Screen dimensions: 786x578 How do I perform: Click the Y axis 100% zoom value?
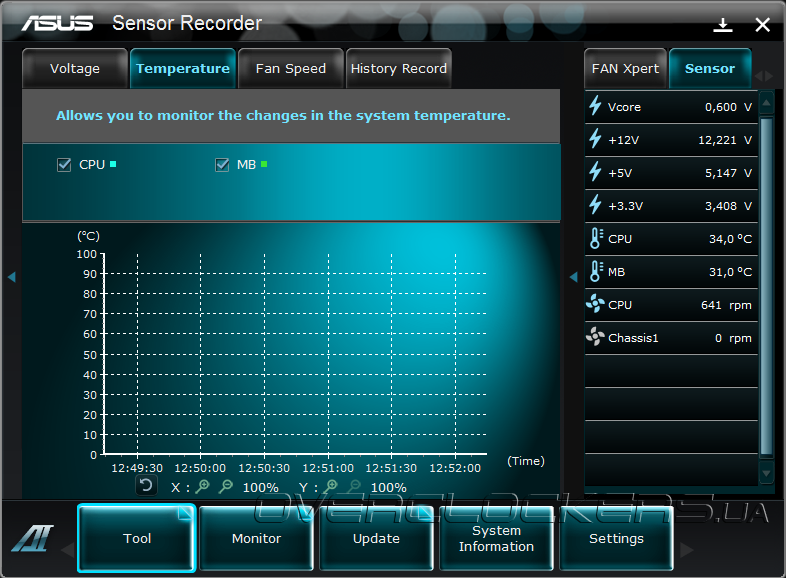[x=388, y=487]
